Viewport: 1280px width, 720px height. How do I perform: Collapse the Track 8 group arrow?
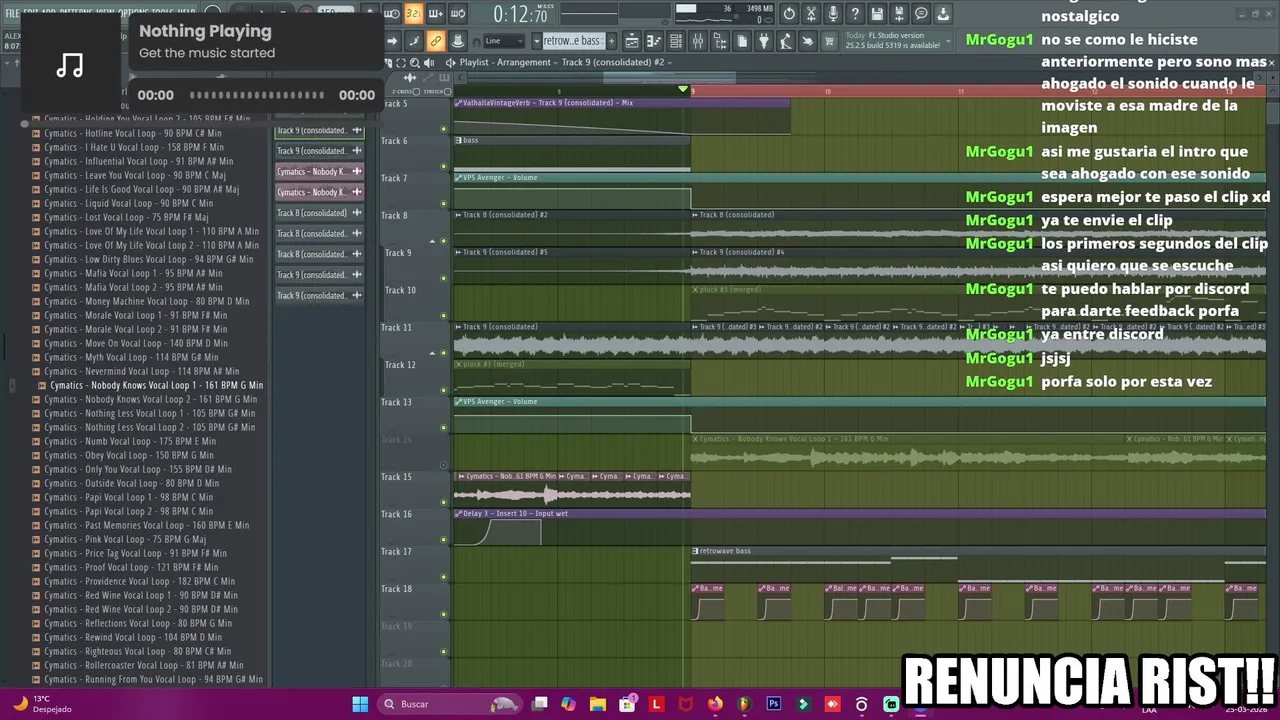pyautogui.click(x=432, y=240)
